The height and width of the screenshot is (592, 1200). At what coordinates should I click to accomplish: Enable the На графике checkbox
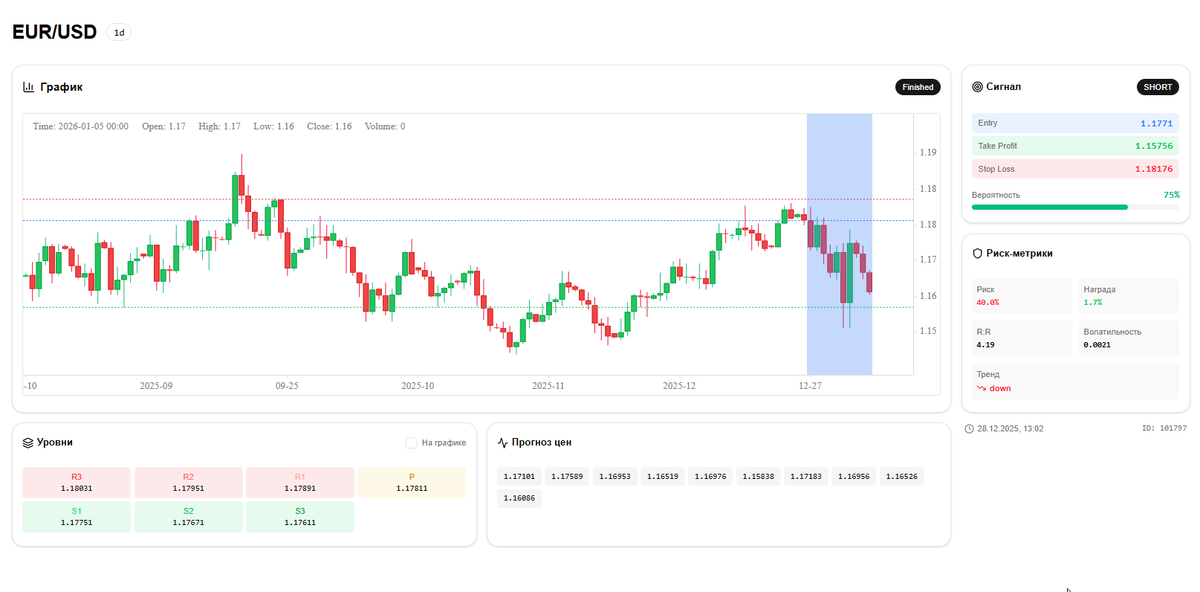pyautogui.click(x=411, y=442)
